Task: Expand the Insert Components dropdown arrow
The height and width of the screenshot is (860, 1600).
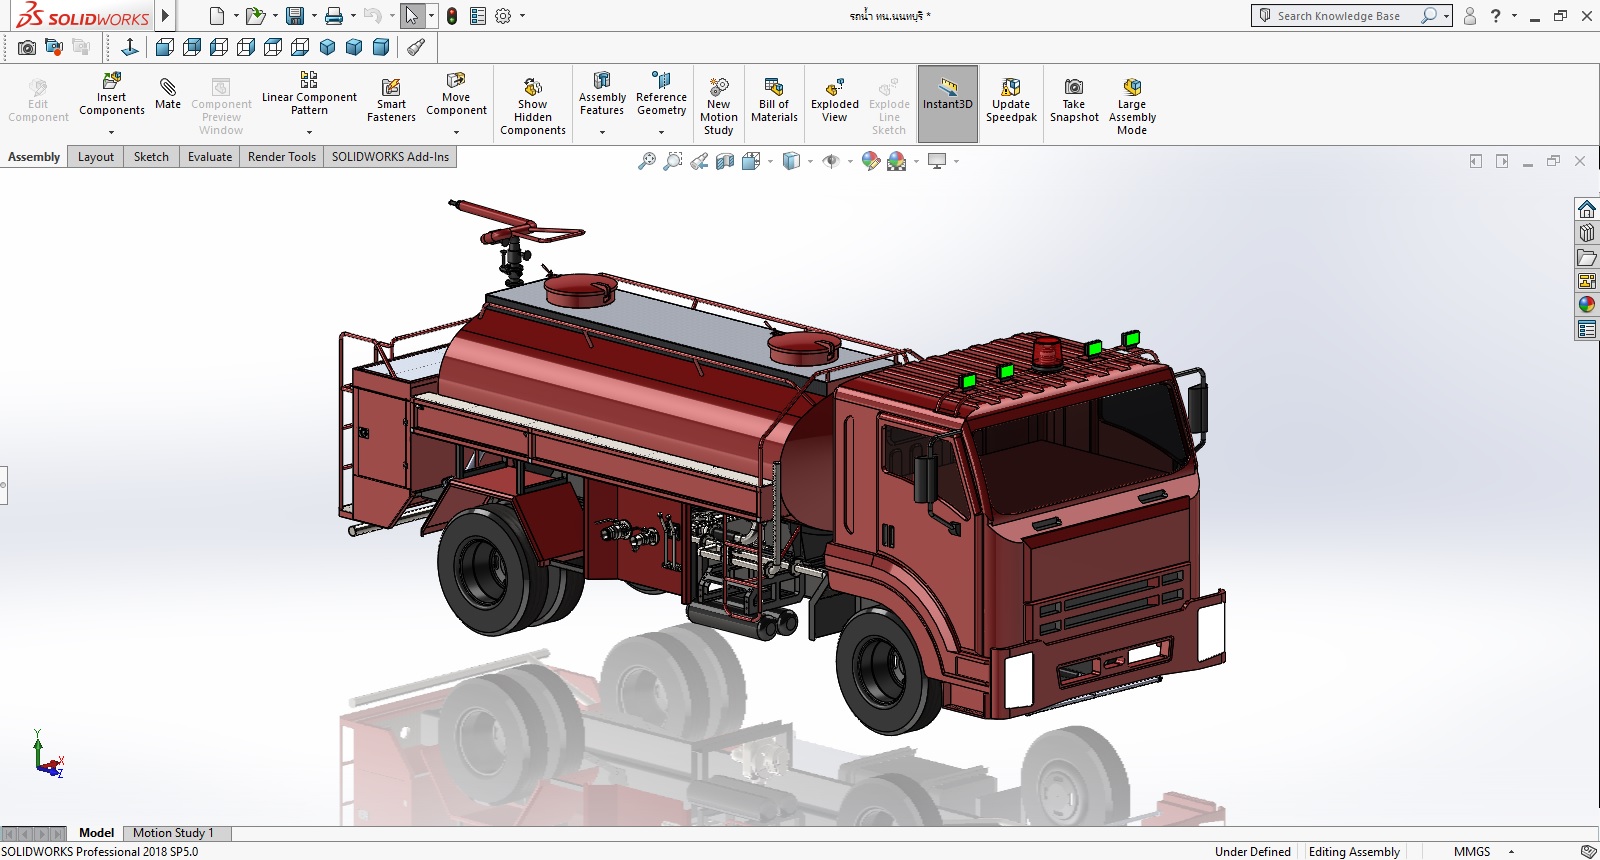Action: pyautogui.click(x=112, y=132)
